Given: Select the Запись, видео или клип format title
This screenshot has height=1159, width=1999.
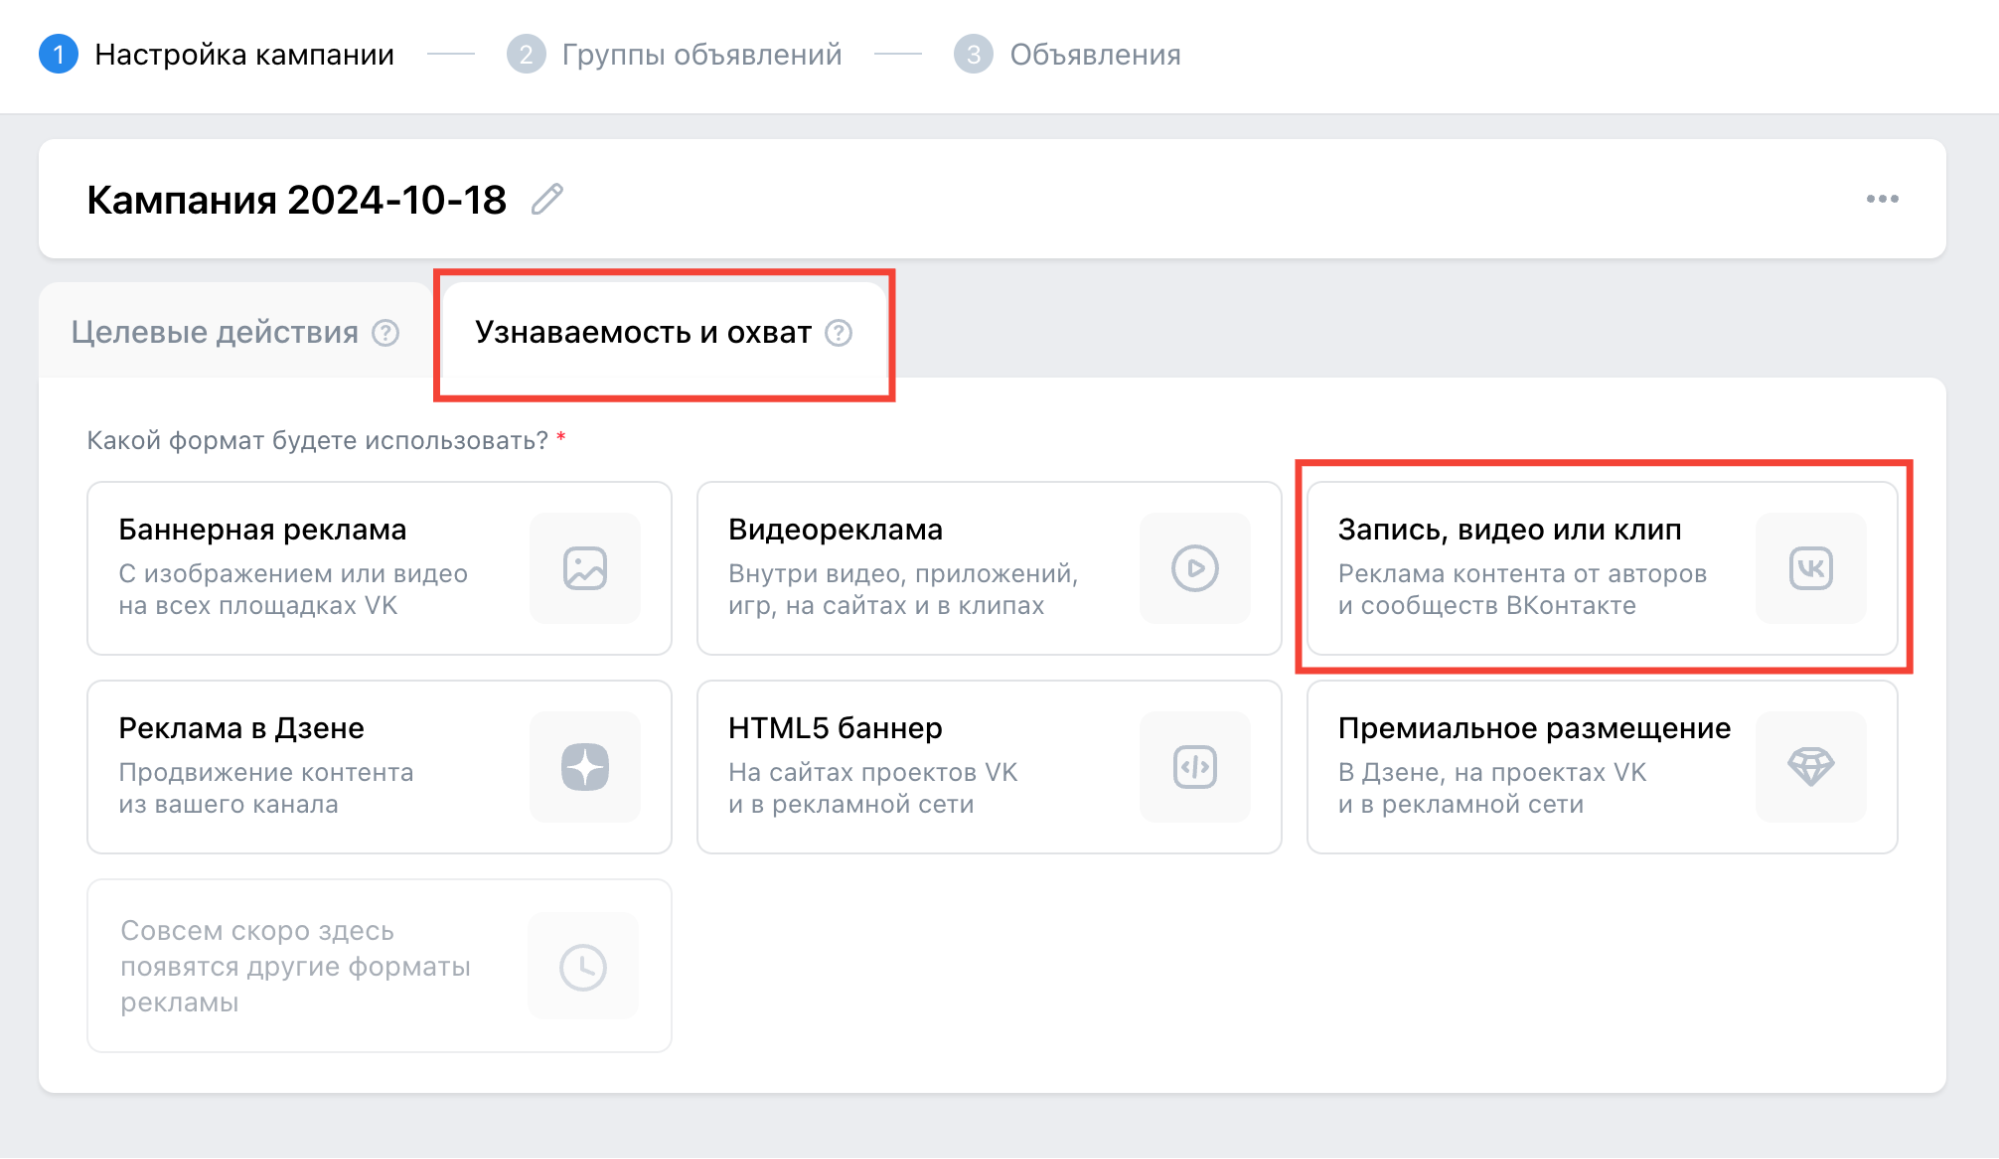Looking at the screenshot, I should point(1509,530).
